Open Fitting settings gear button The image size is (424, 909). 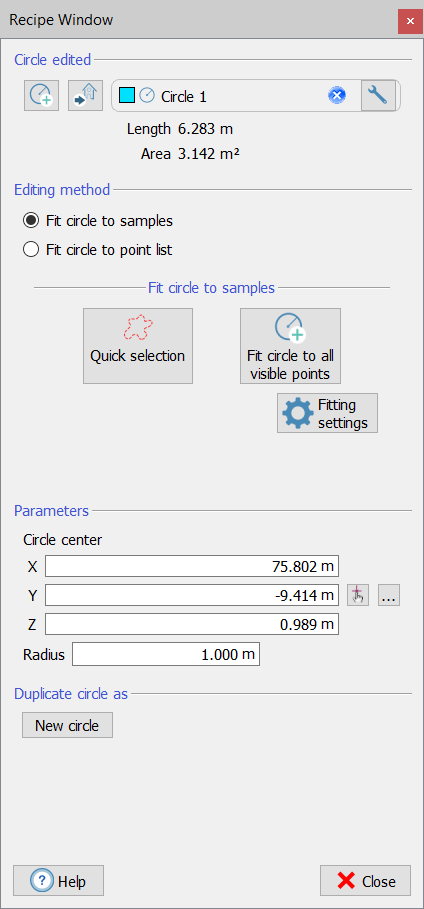(x=327, y=413)
